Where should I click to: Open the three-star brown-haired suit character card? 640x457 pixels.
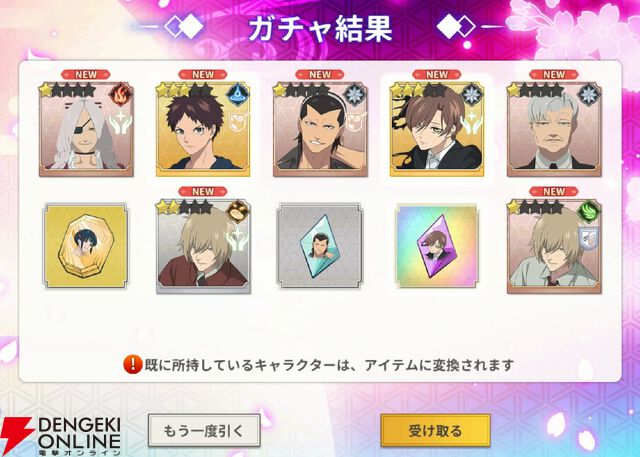(437, 130)
